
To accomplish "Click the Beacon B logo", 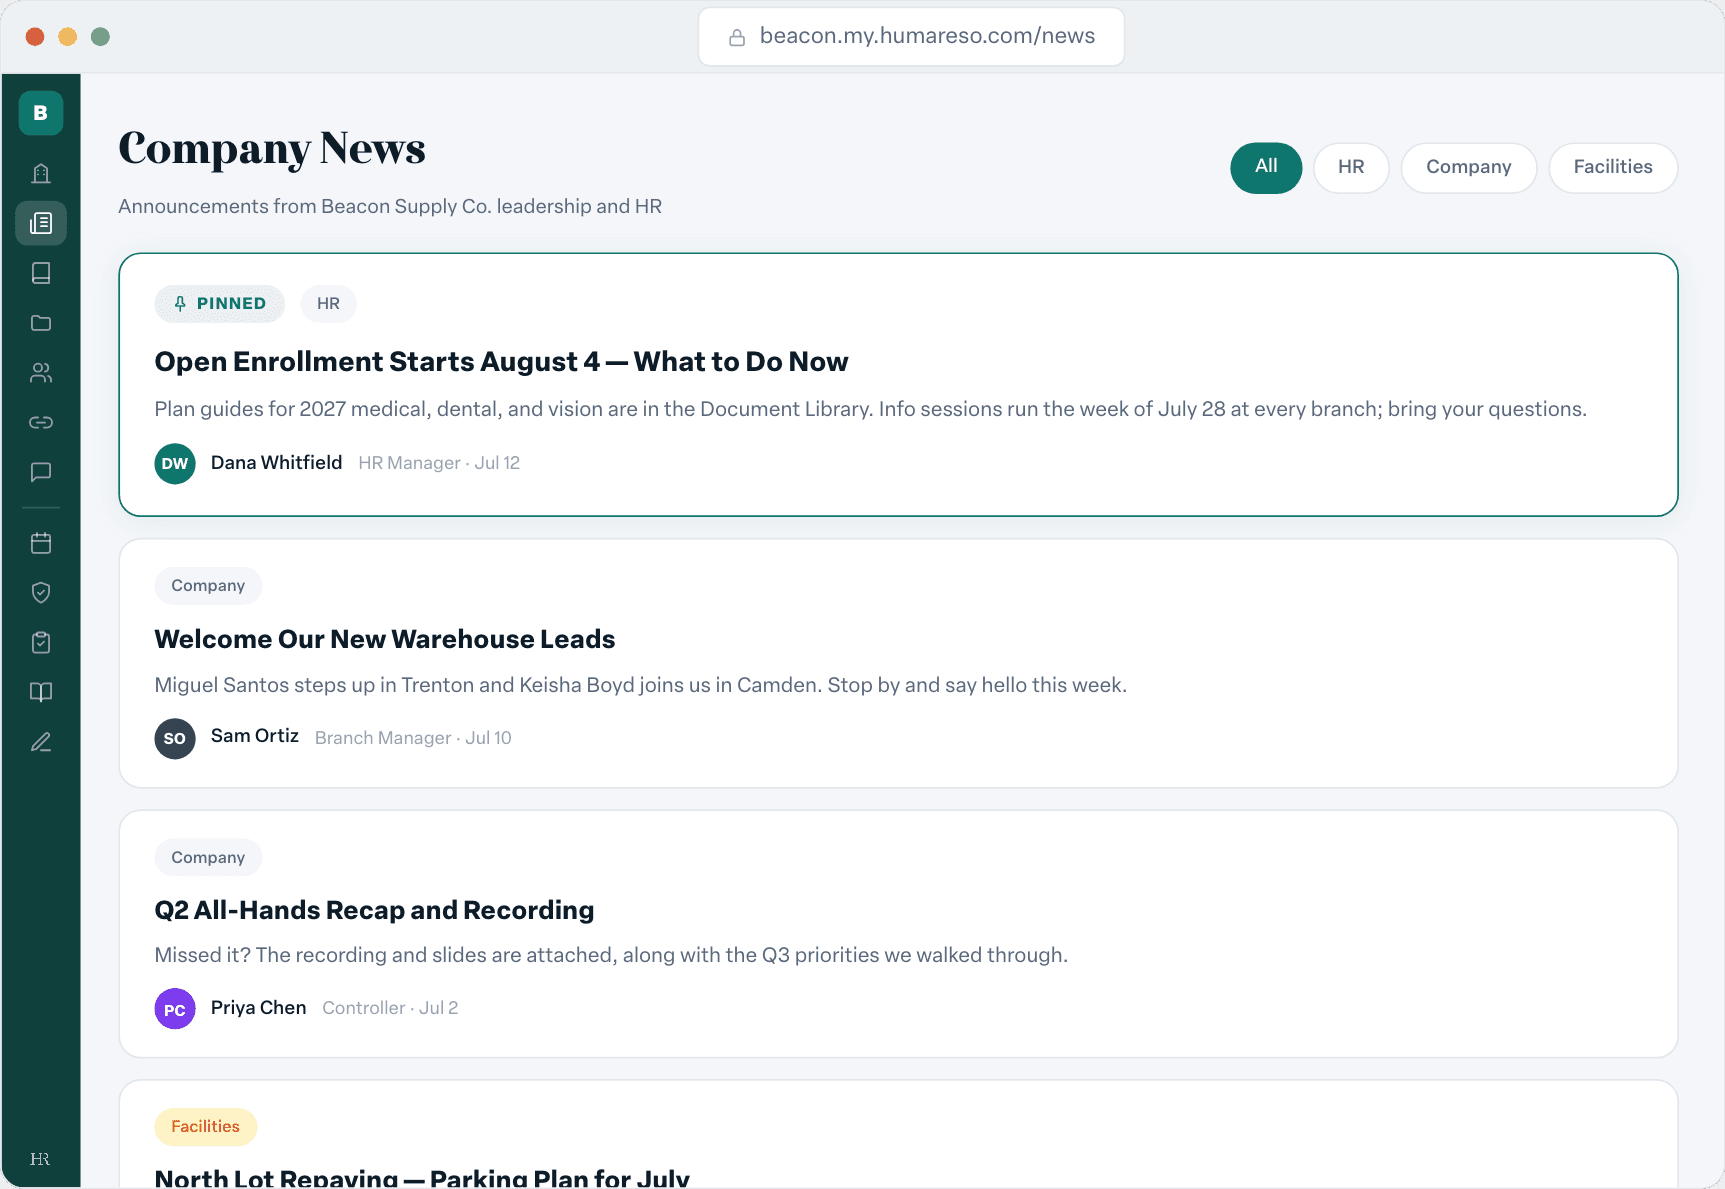I will pyautogui.click(x=41, y=113).
